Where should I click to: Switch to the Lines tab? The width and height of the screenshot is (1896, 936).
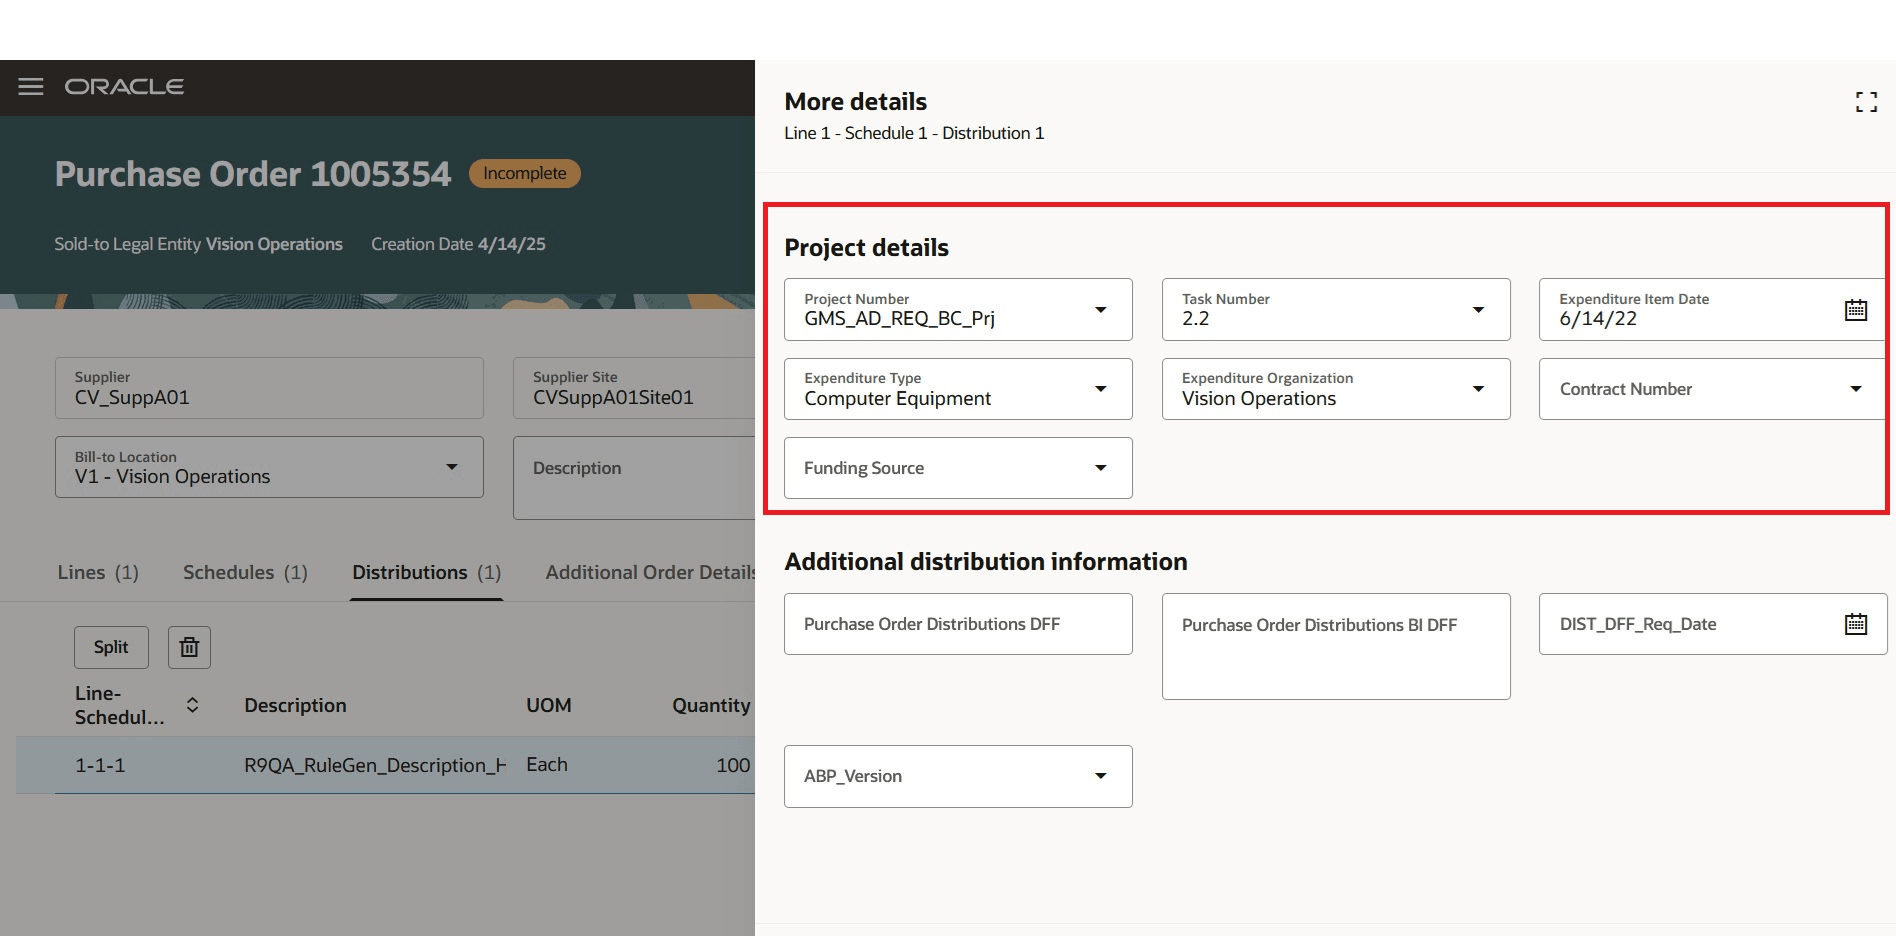(98, 572)
